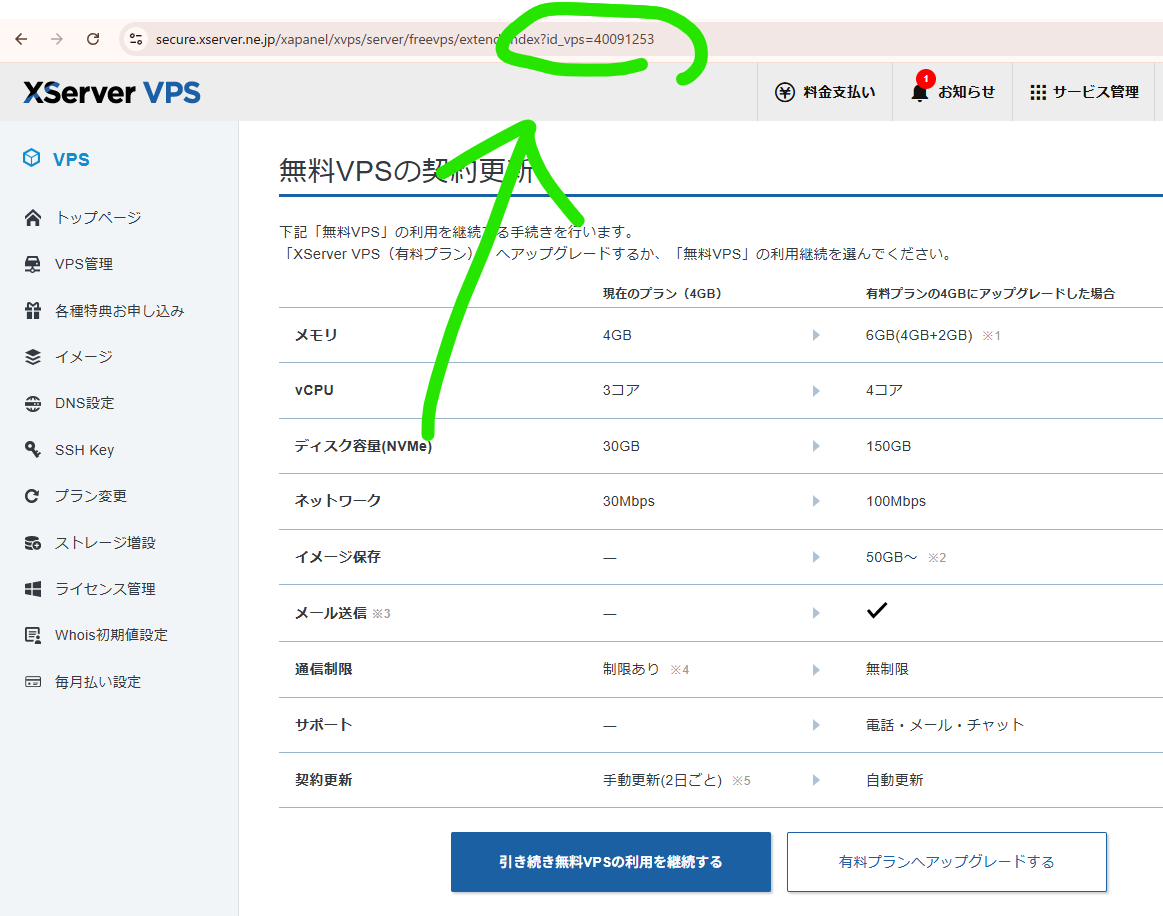Open Whois初期値設定 in the sidebar
Viewport: 1163px width, 916px height.
(x=111, y=635)
